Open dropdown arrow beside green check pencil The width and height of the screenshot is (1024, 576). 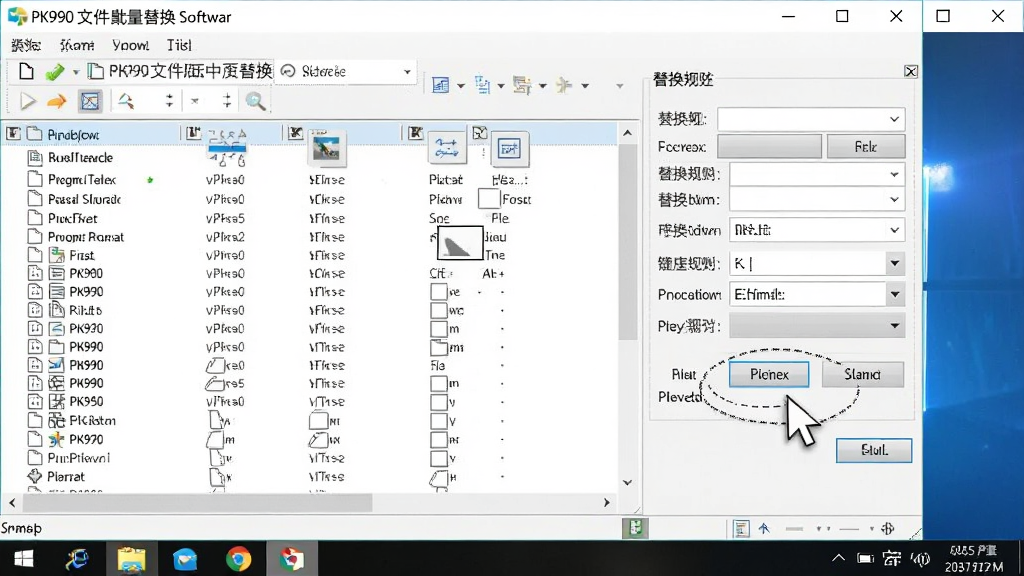(76, 72)
